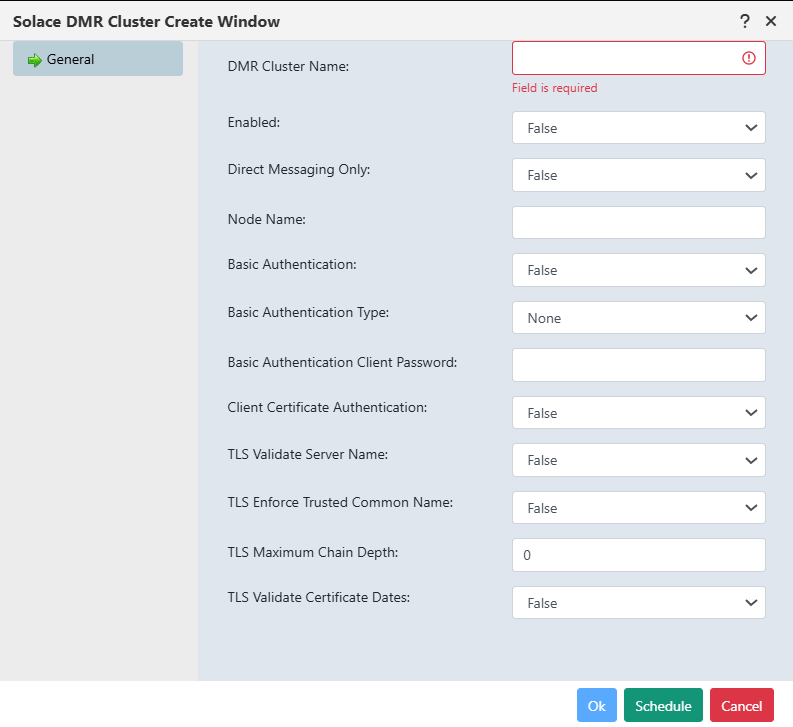Click the red error icon in DMR Cluster Name field

point(748,58)
